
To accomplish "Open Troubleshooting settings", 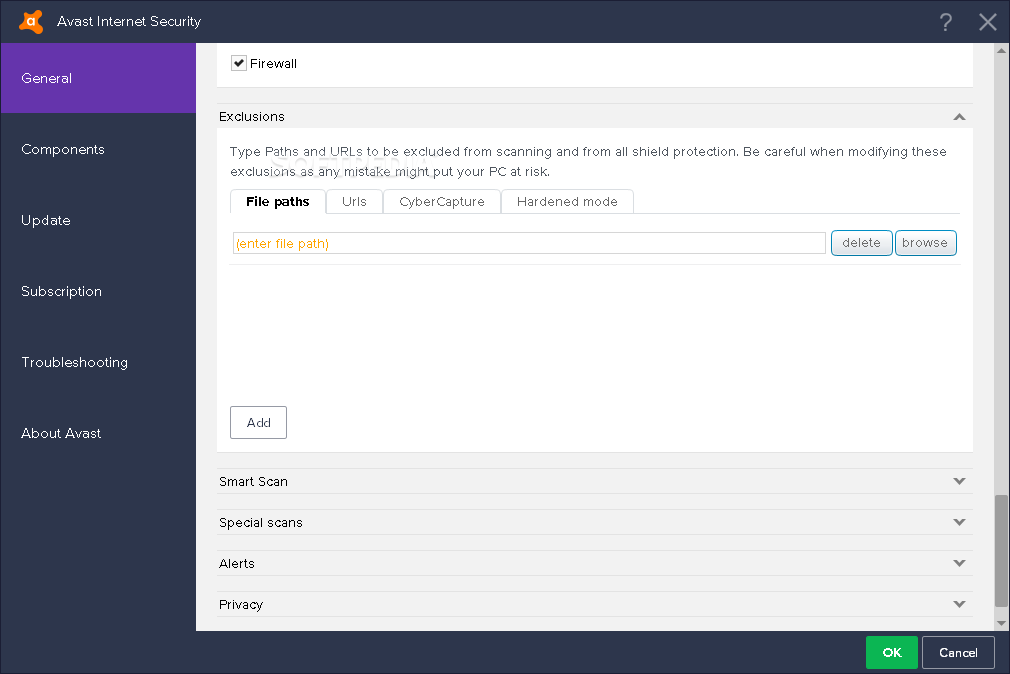I will [98, 362].
